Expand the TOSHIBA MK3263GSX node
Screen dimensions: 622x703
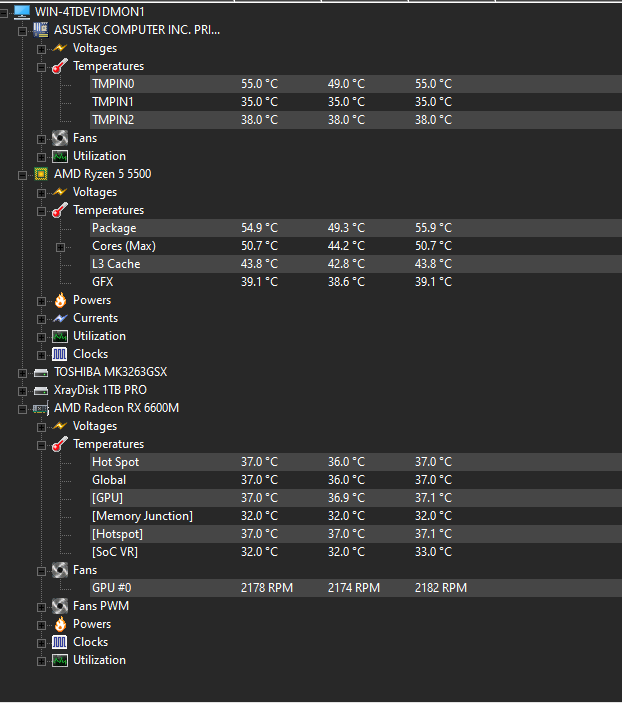coord(22,373)
